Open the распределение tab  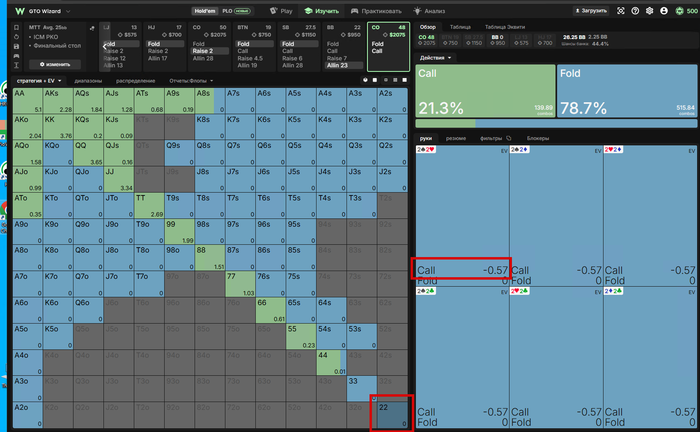[135, 81]
